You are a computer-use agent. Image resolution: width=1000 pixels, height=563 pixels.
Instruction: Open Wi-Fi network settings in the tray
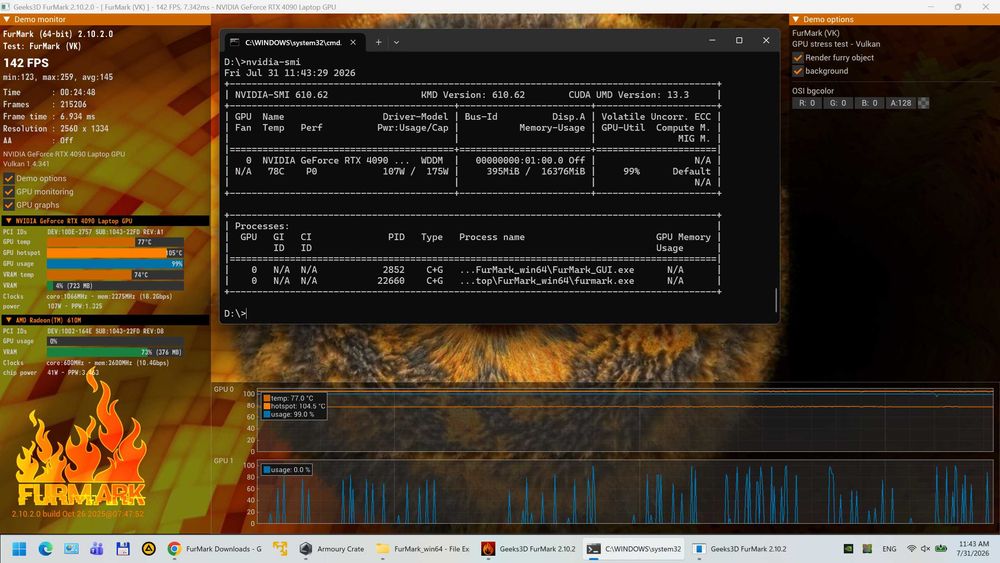pos(911,548)
